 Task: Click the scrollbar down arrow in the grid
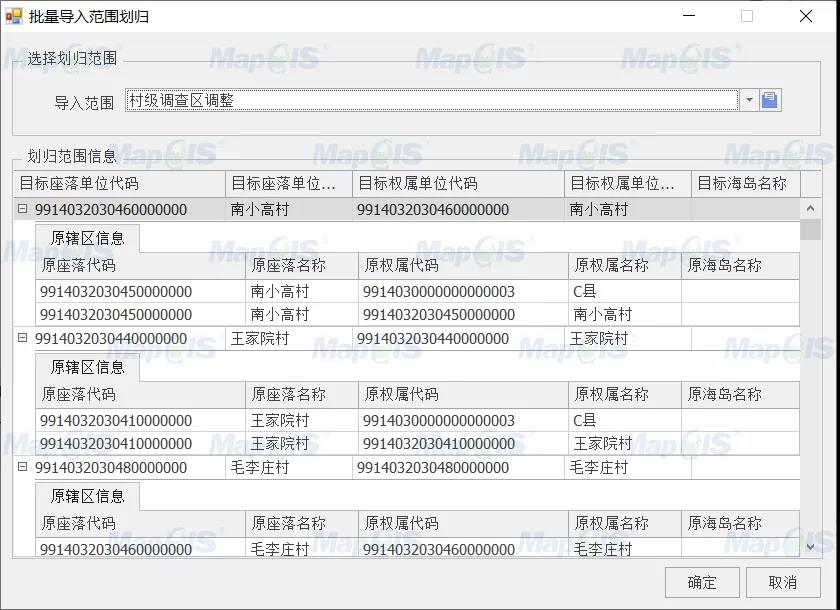coord(811,547)
